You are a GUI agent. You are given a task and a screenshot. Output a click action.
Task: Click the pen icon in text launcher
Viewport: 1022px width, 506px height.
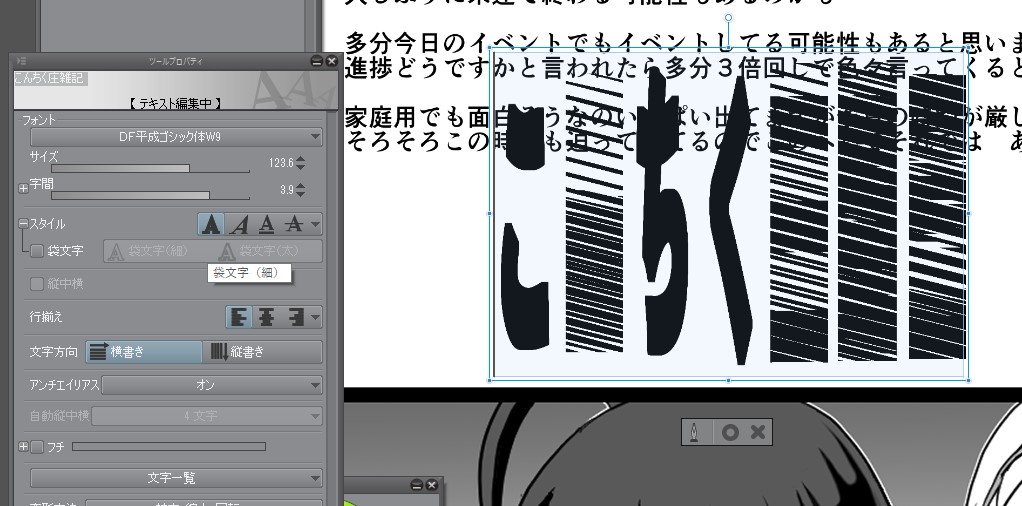point(695,432)
